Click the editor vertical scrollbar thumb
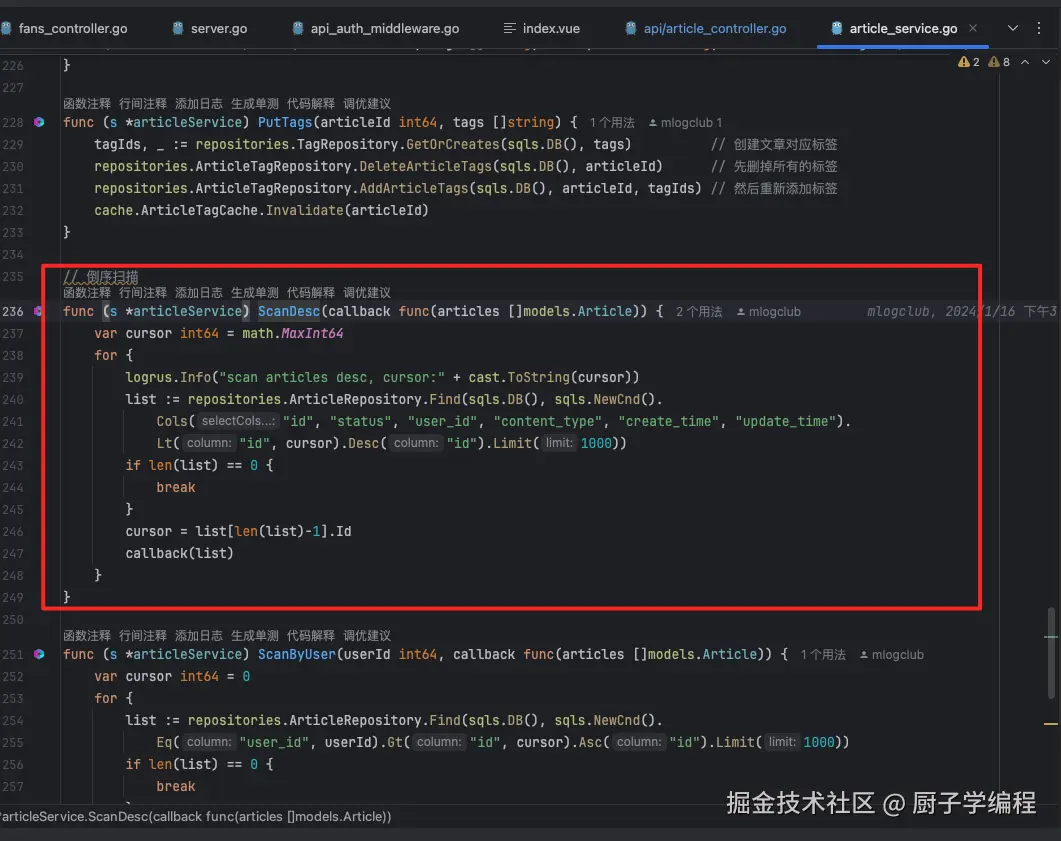Image resolution: width=1061 pixels, height=841 pixels. (1051, 653)
